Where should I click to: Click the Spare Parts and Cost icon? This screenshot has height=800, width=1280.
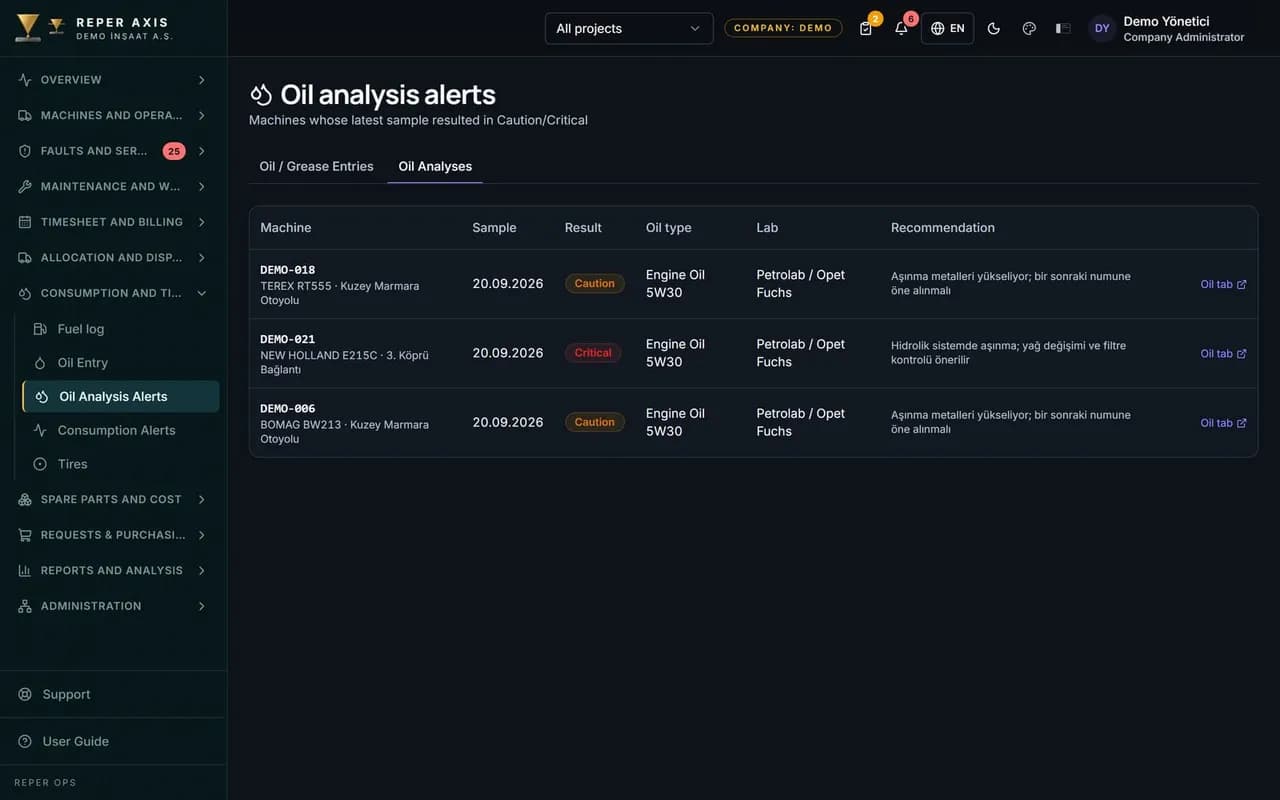(x=25, y=499)
